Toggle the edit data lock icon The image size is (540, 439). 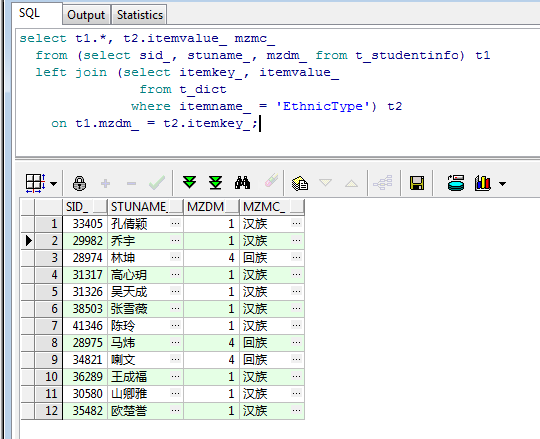click(x=79, y=184)
